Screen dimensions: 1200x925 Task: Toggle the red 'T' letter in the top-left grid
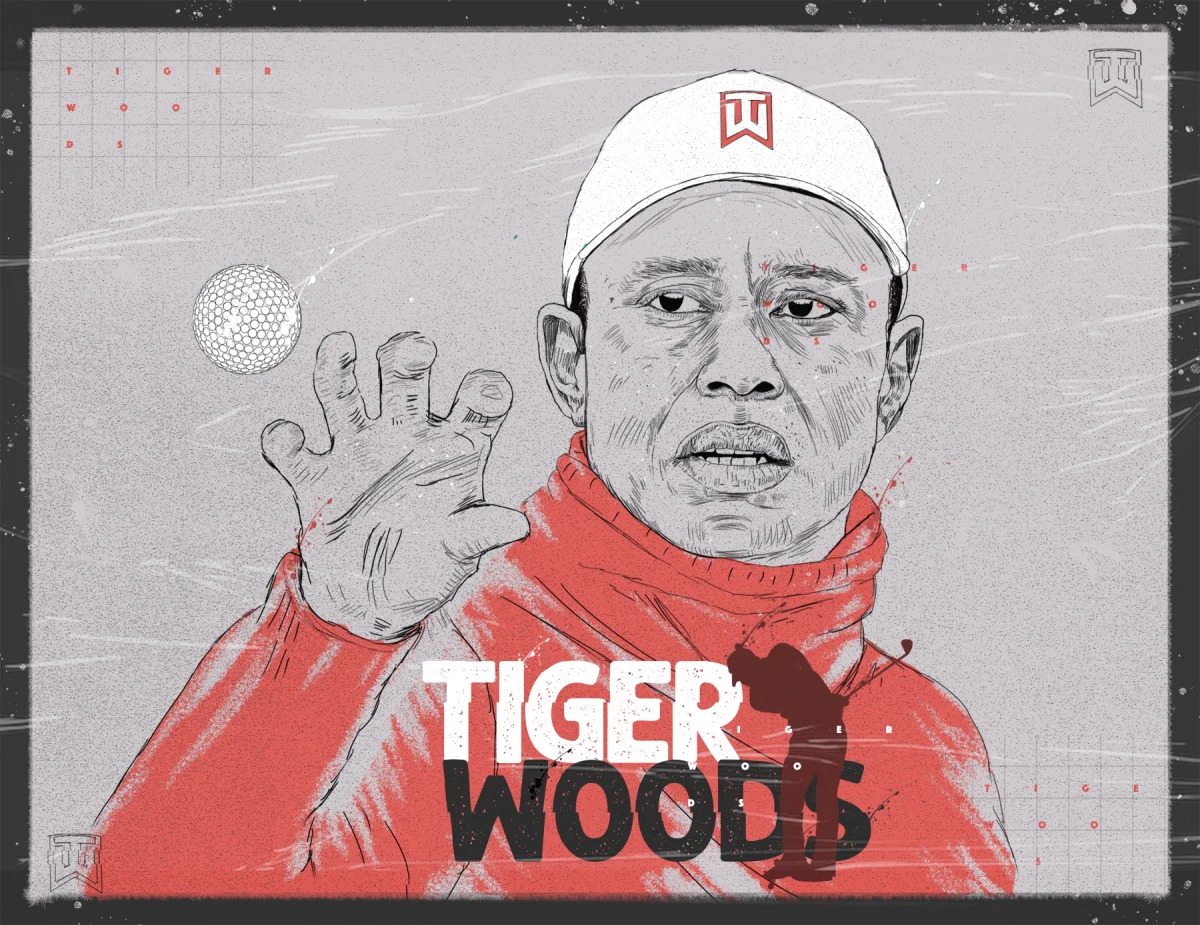point(68,71)
